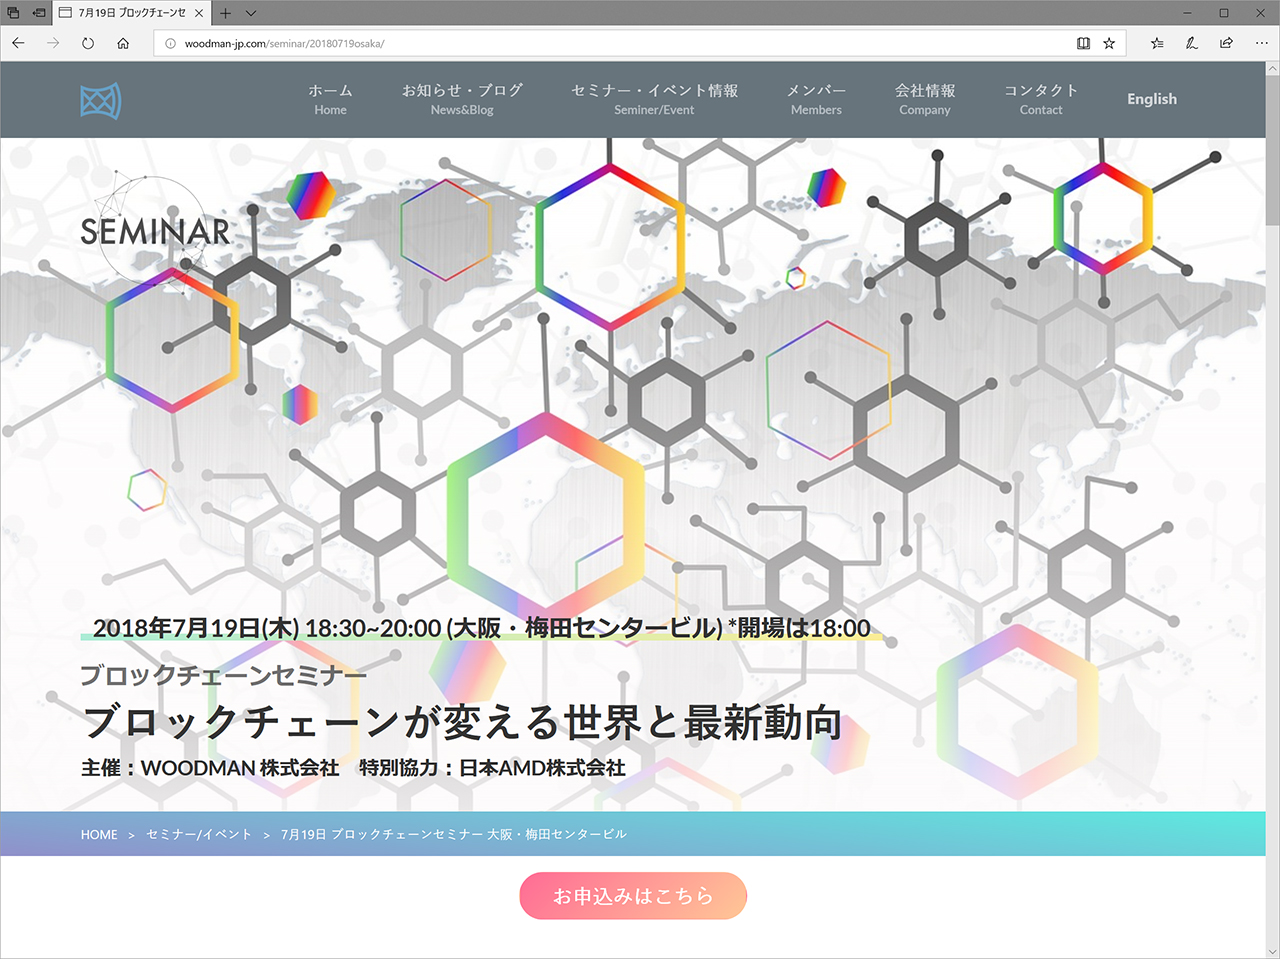1280x959 pixels.
Task: Refresh the current page
Action: pyautogui.click(x=88, y=43)
